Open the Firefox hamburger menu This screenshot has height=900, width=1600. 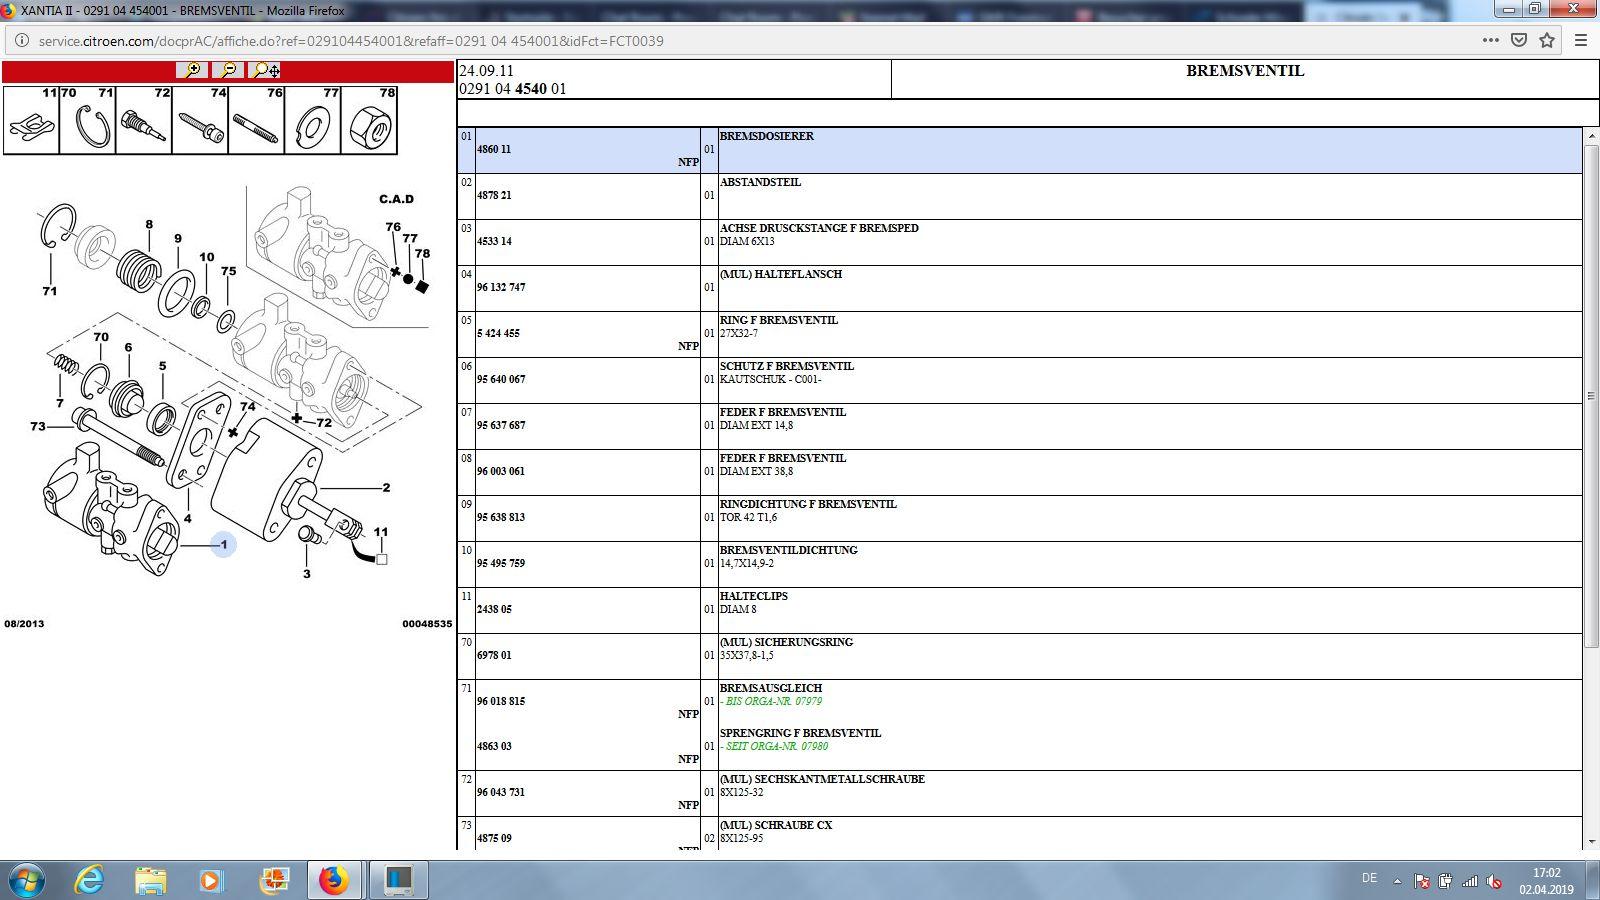[x=1581, y=41]
